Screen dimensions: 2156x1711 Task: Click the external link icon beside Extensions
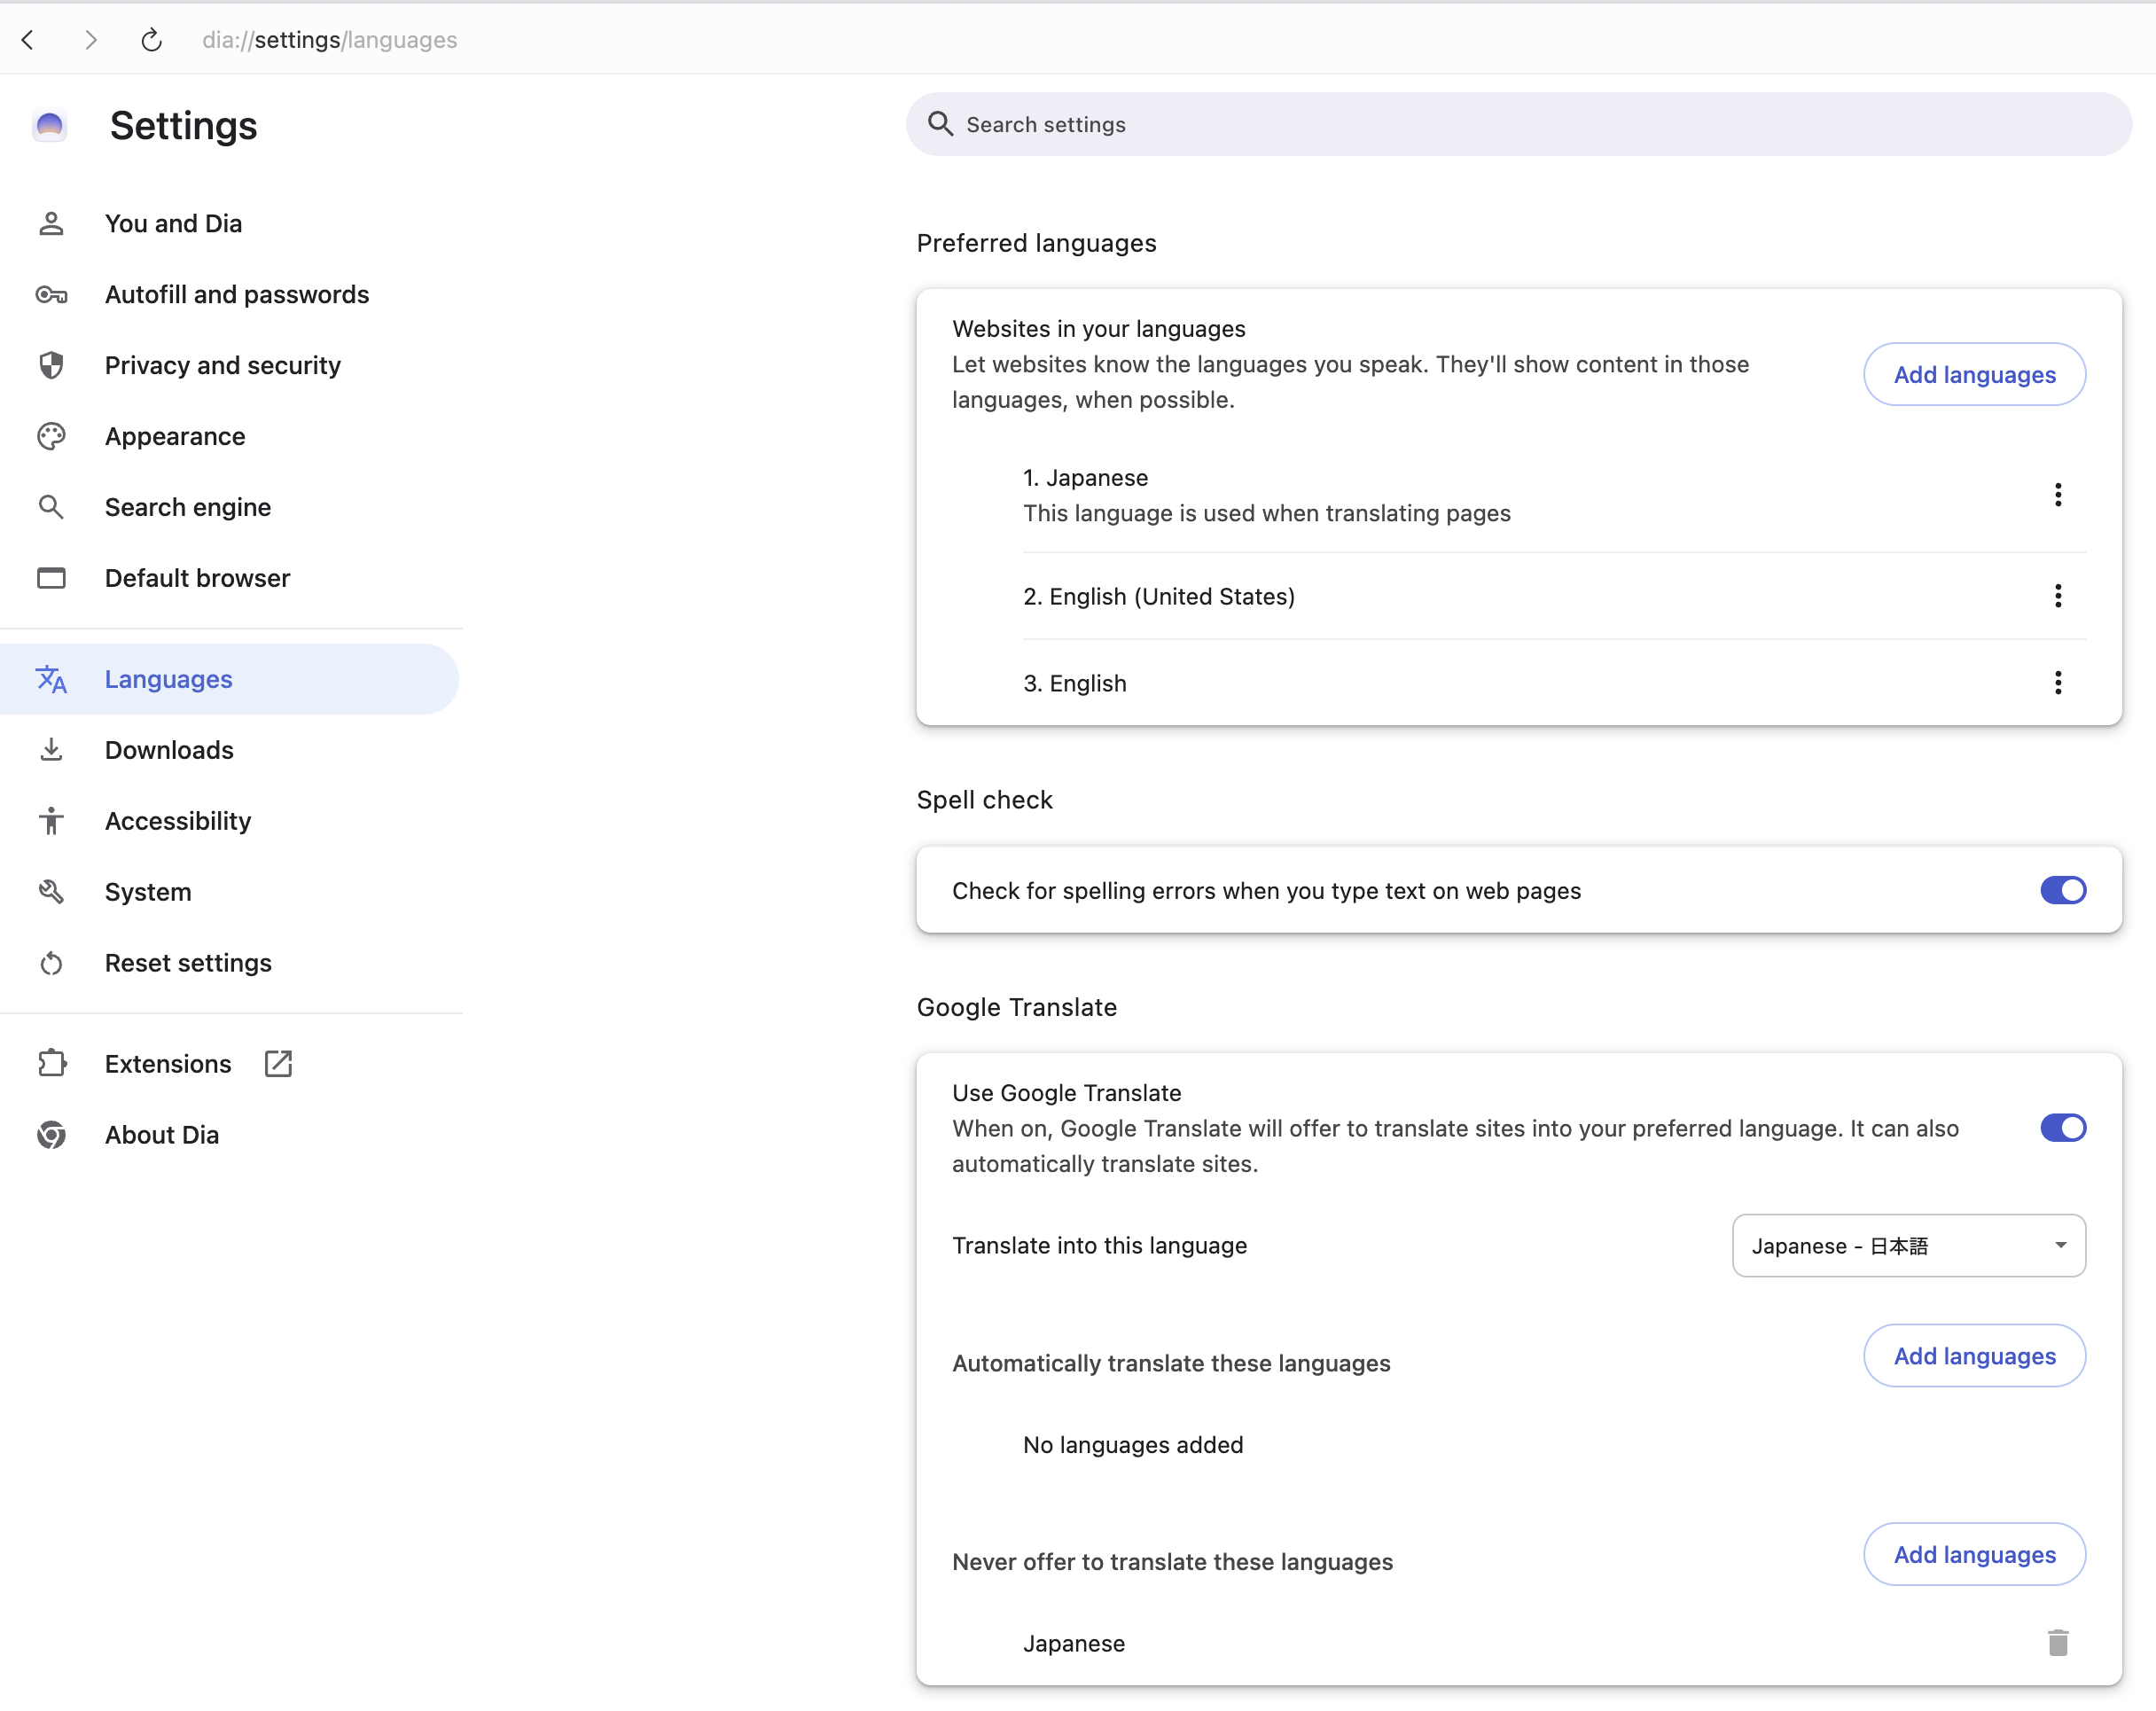point(278,1064)
